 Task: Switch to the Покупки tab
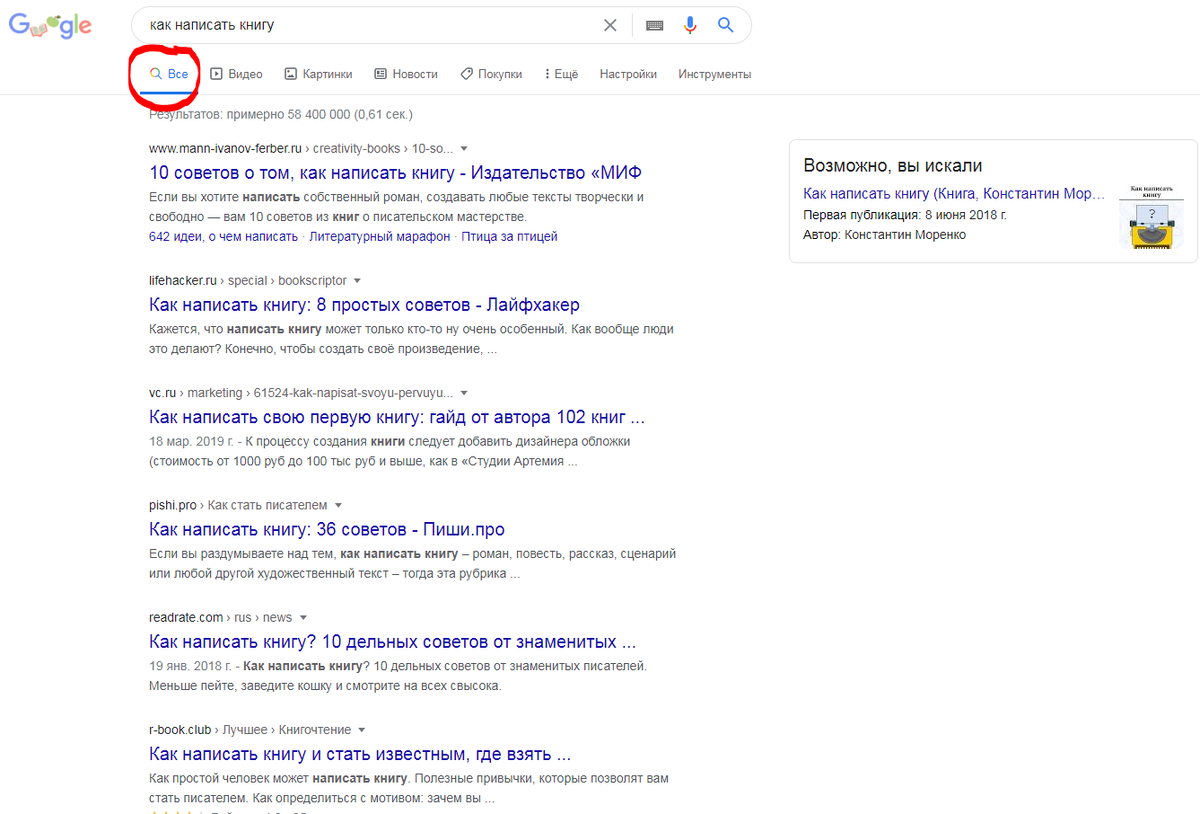(x=491, y=74)
